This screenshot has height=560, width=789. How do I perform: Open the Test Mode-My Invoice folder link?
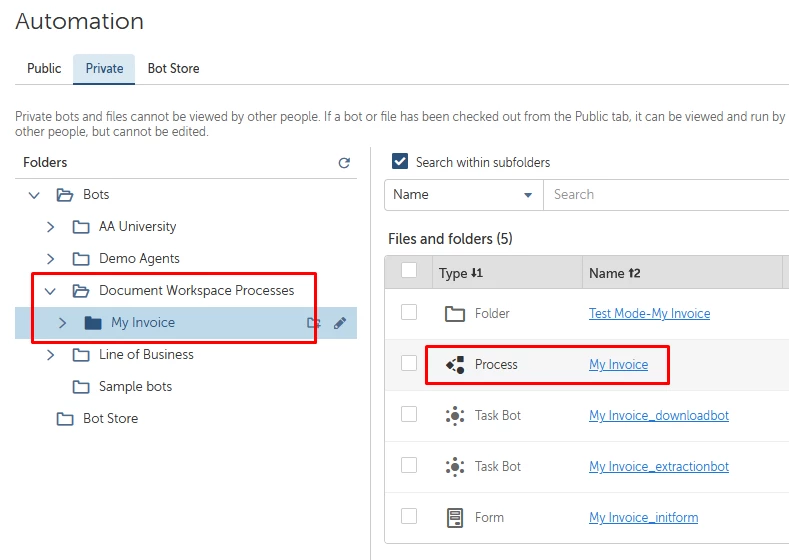[649, 314]
